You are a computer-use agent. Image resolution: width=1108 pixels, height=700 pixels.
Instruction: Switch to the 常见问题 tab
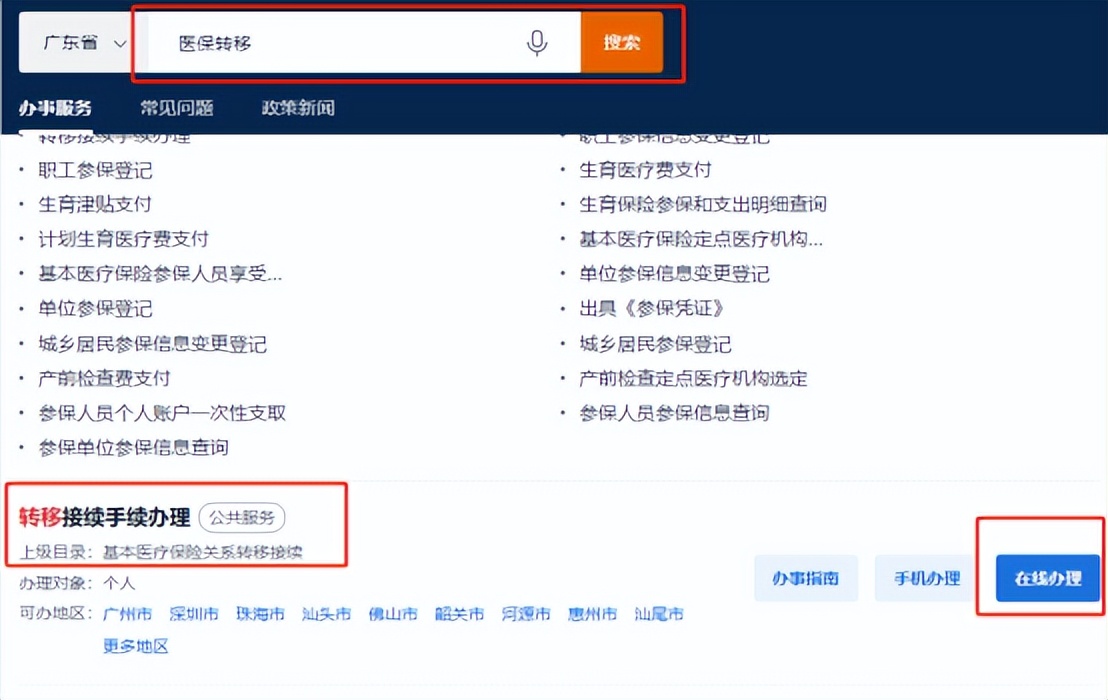point(177,108)
